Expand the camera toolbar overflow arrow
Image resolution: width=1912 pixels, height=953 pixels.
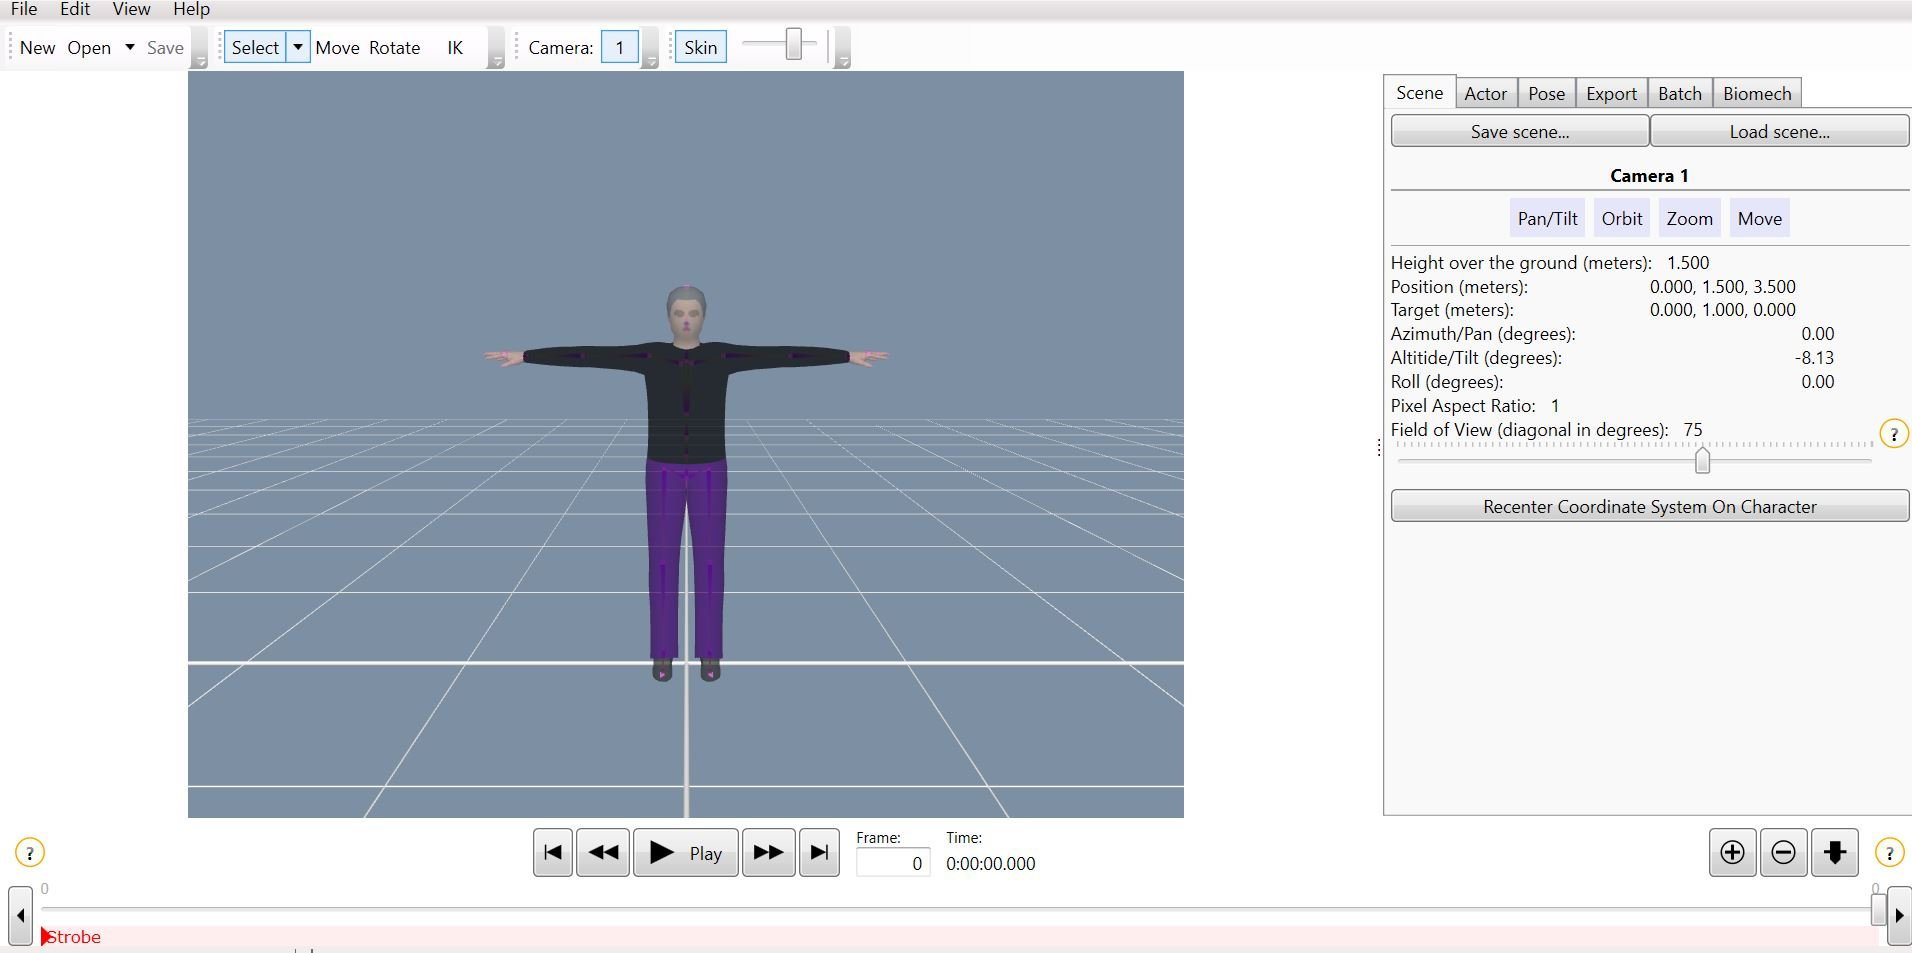click(x=650, y=48)
